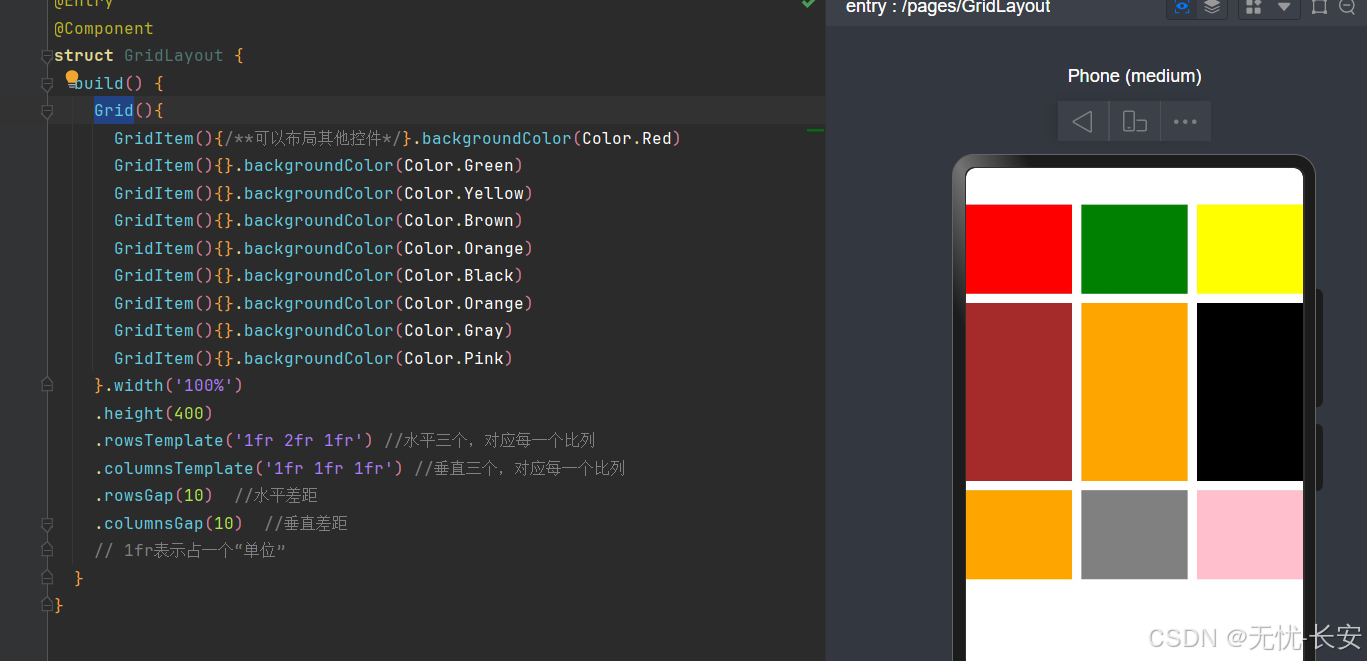This screenshot has width=1367, height=661.
Task: Click the .height(400) line
Action: pos(154,413)
